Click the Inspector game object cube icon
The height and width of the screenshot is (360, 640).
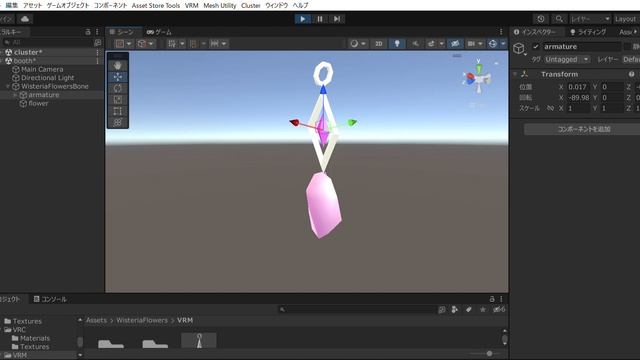pyautogui.click(x=519, y=48)
